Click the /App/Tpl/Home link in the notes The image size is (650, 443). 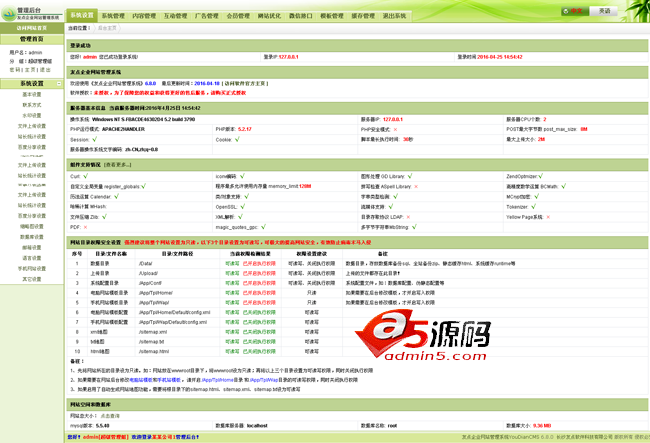(218, 380)
